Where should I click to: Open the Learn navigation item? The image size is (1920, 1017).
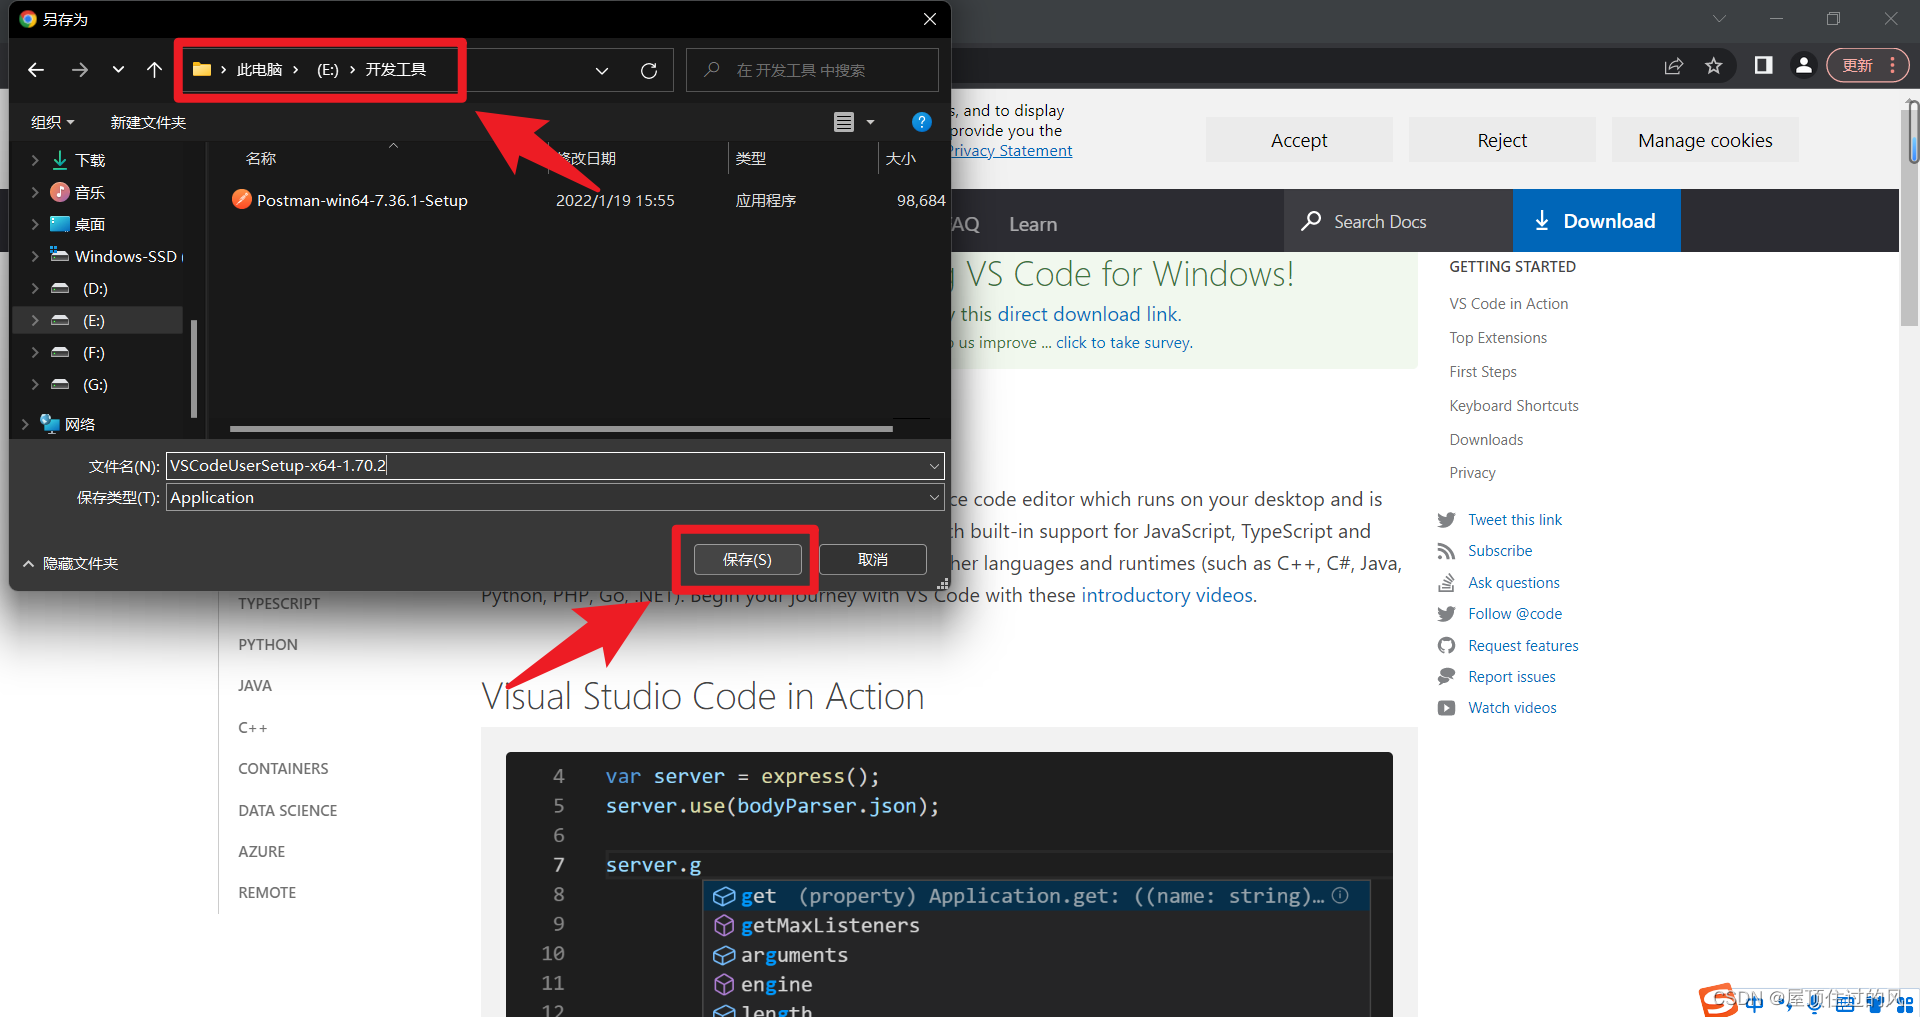(x=1033, y=224)
